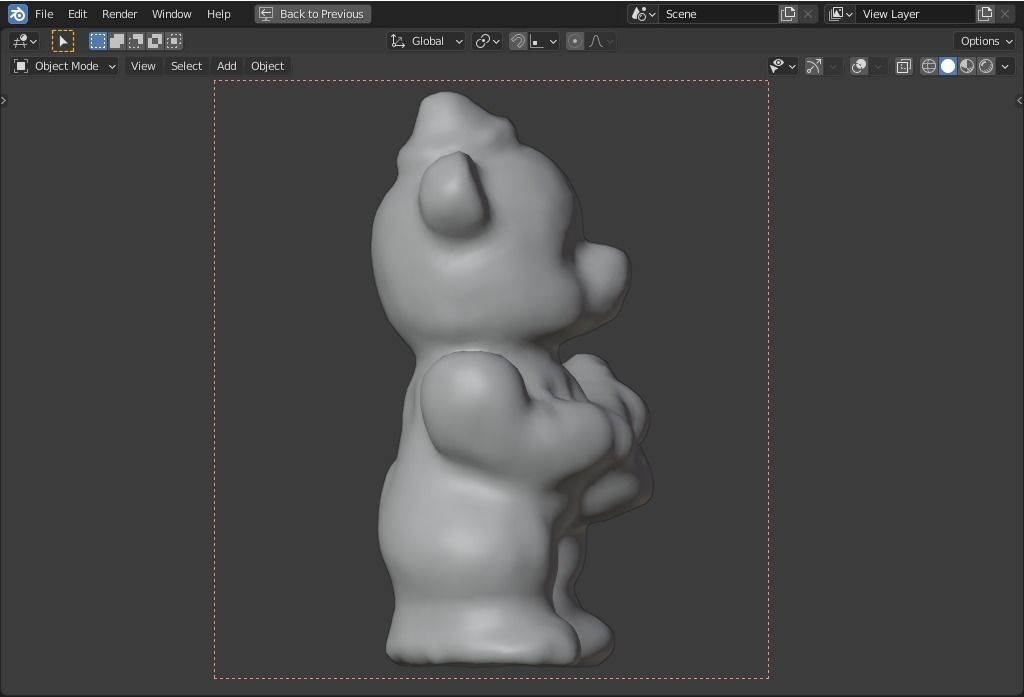1024x697 pixels.
Task: Open the snap element dropdown
Action: [543, 41]
